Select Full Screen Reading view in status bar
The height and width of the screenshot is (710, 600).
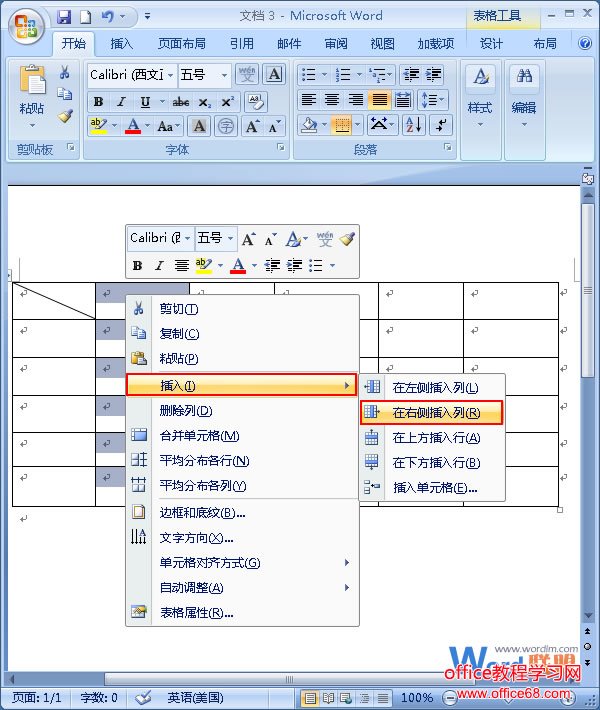pyautogui.click(x=328, y=698)
